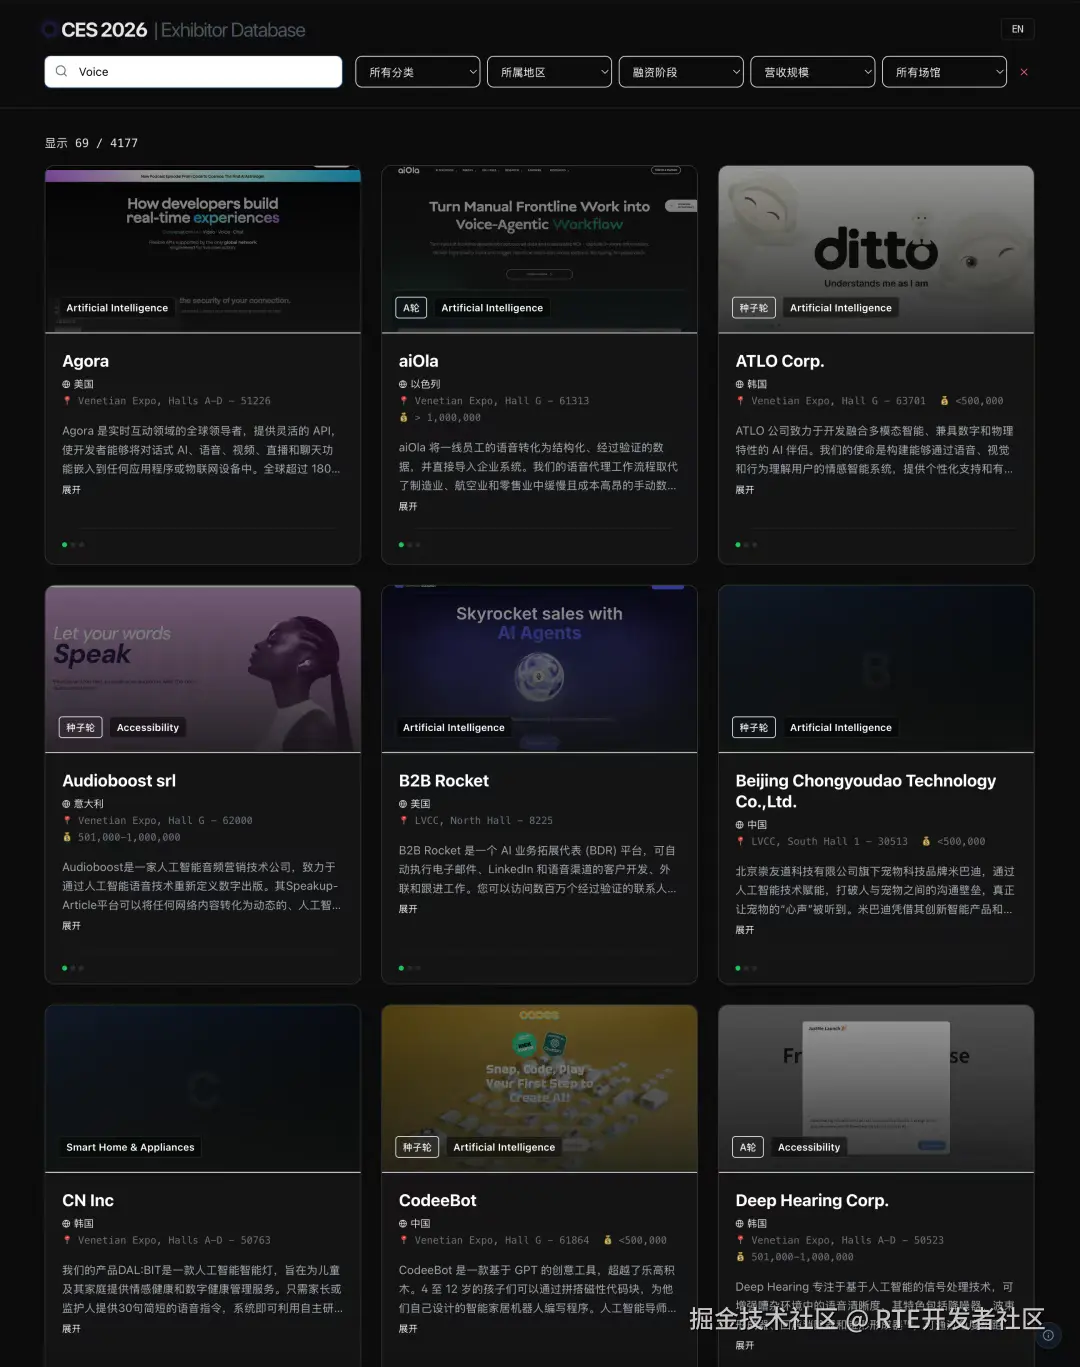Switch language with the EN button
This screenshot has width=1080, height=1367.
coord(1017,29)
